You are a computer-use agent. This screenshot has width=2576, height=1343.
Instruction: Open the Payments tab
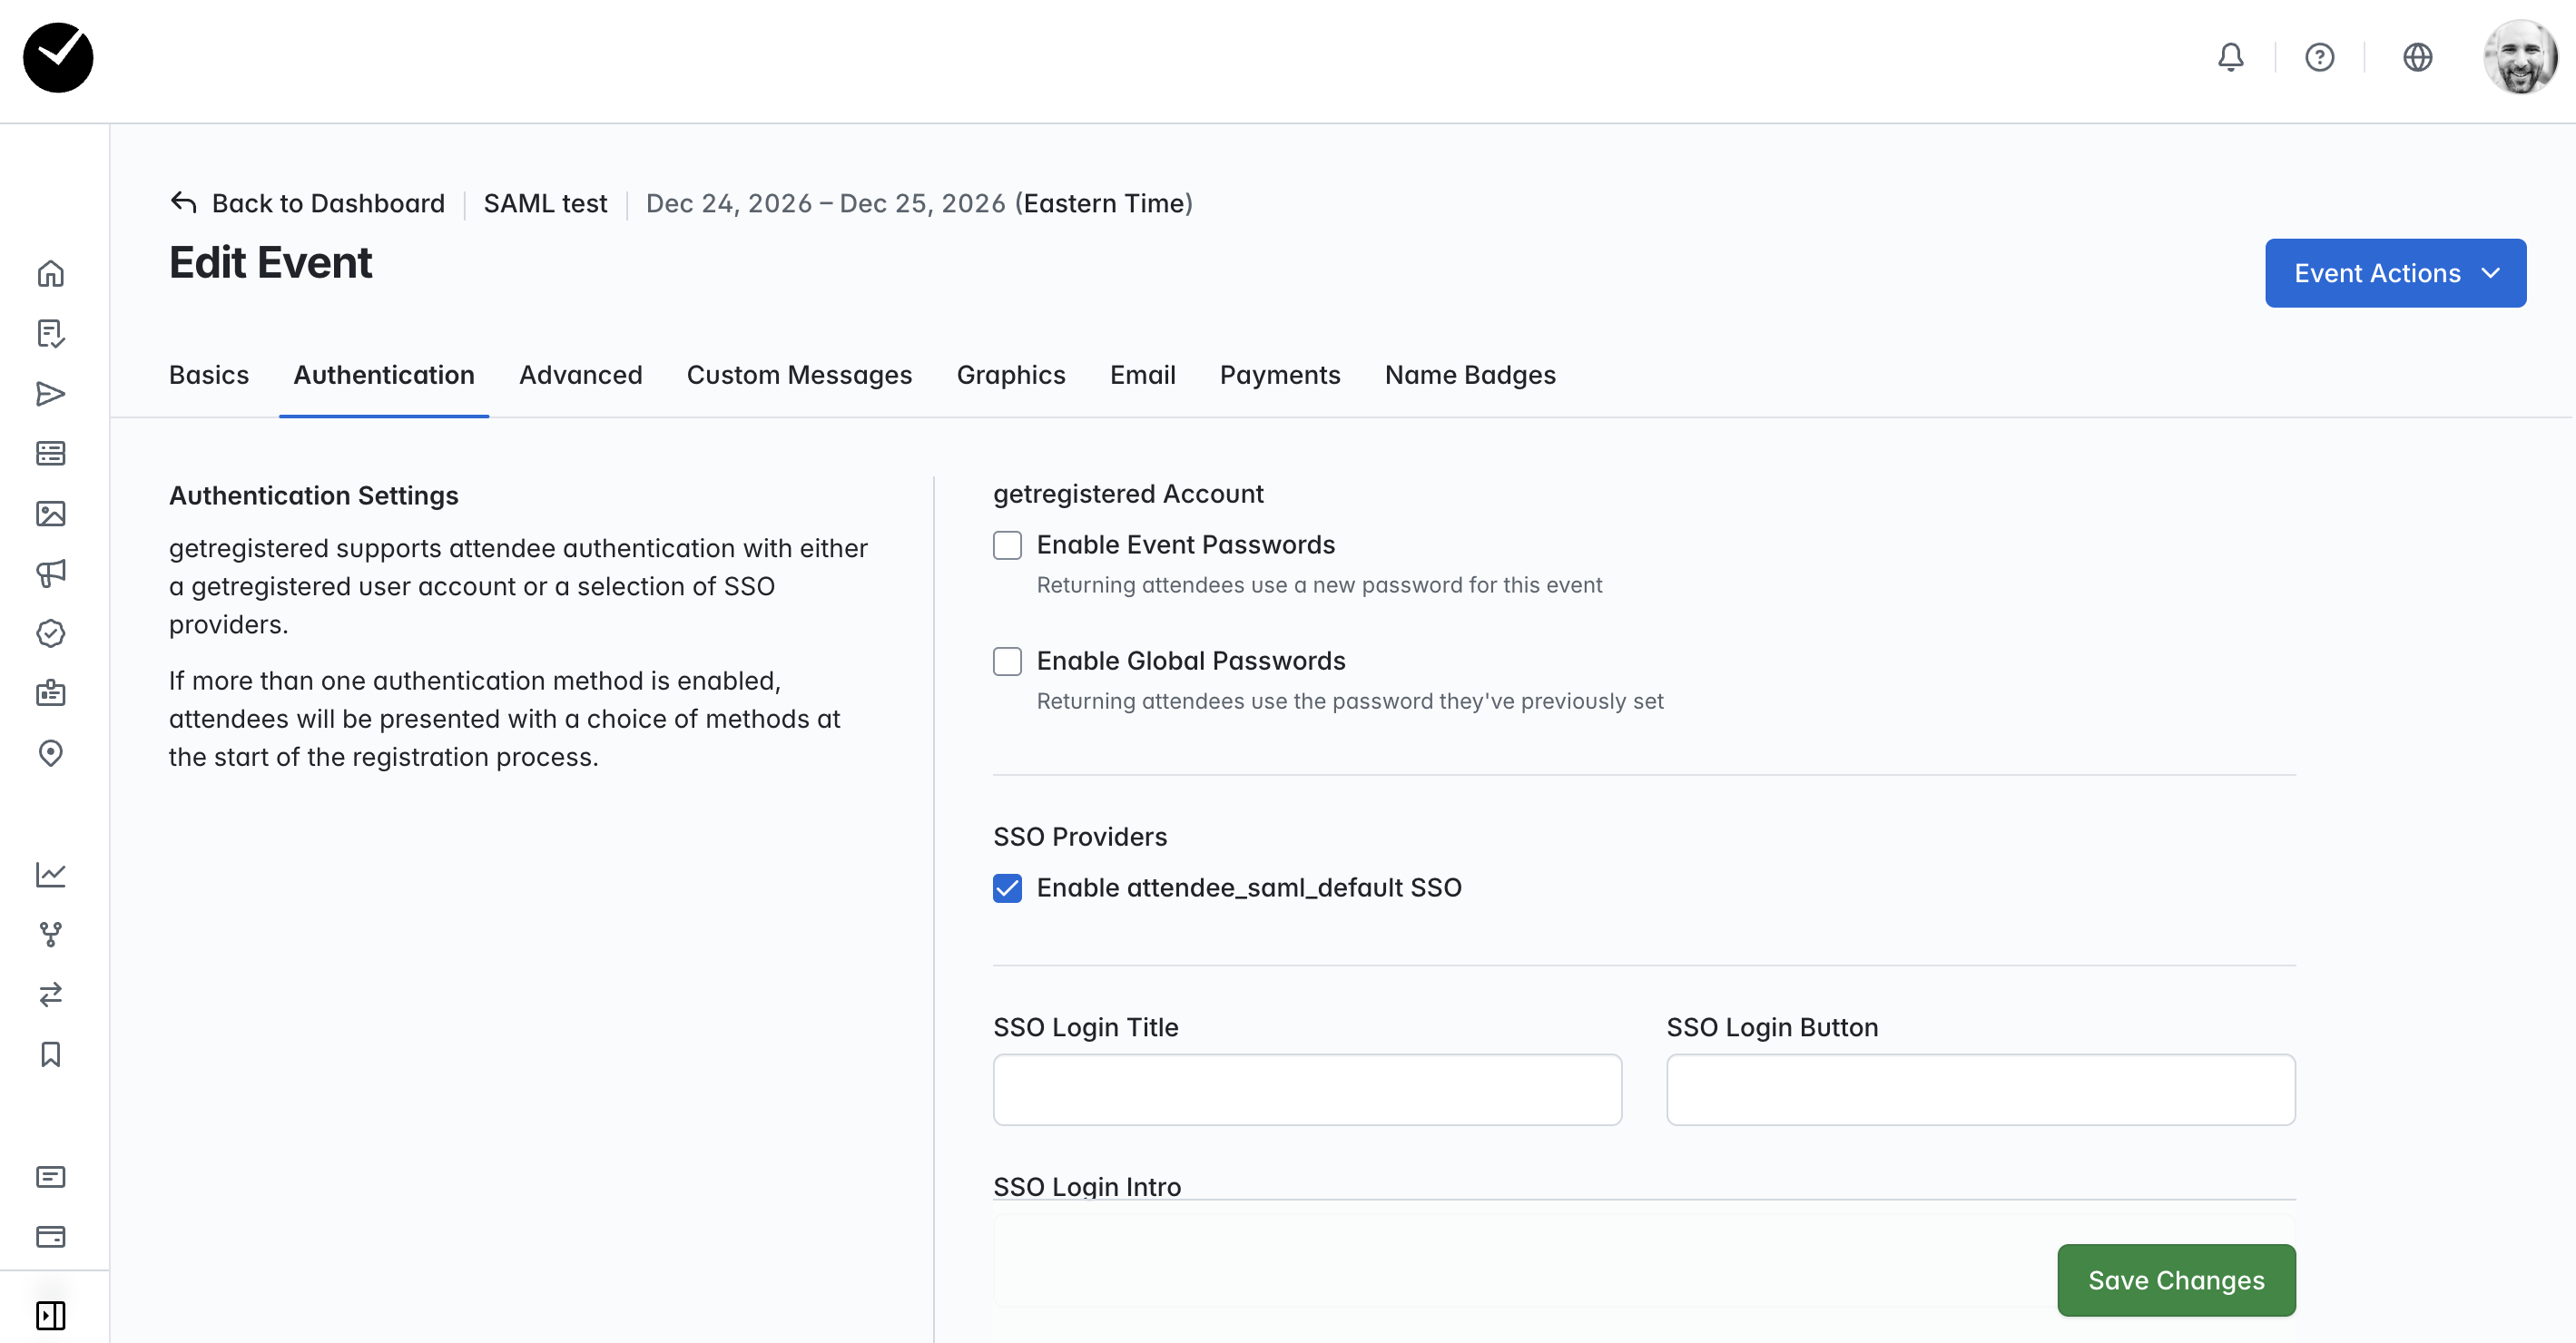click(1280, 375)
